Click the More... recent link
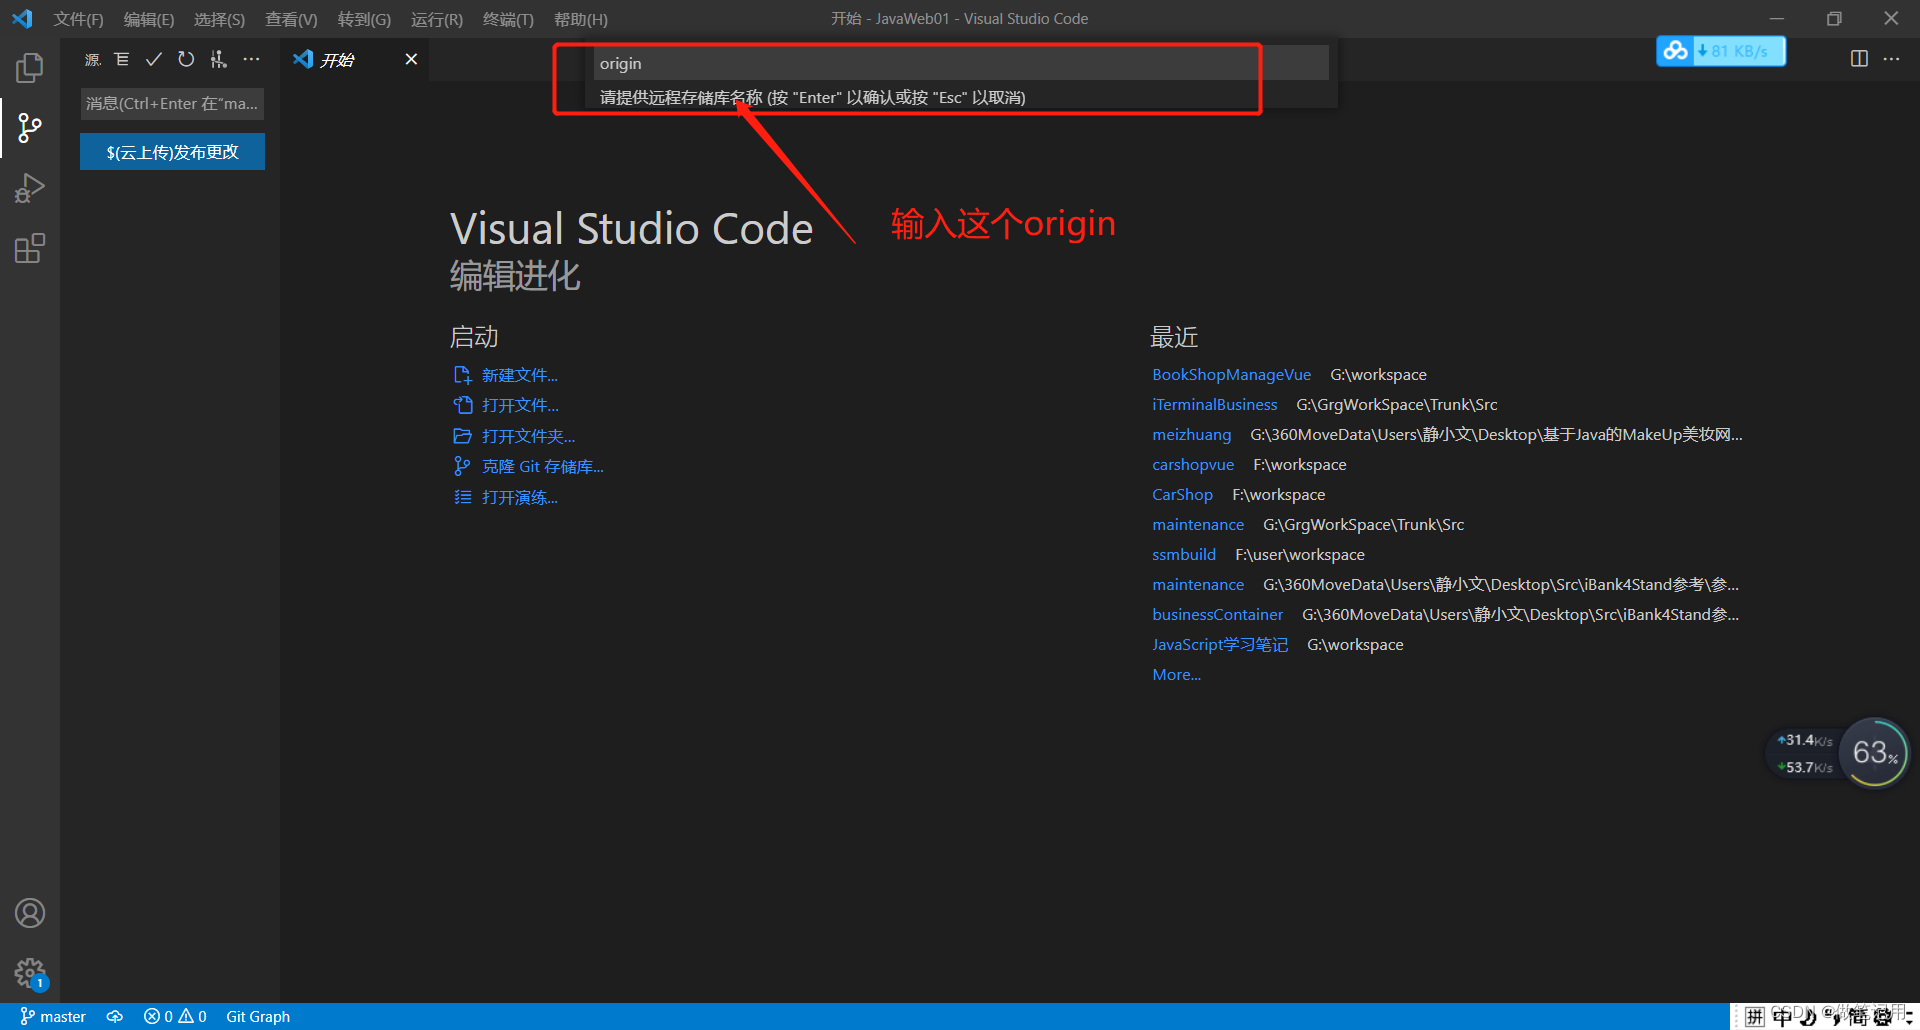 [x=1176, y=675]
